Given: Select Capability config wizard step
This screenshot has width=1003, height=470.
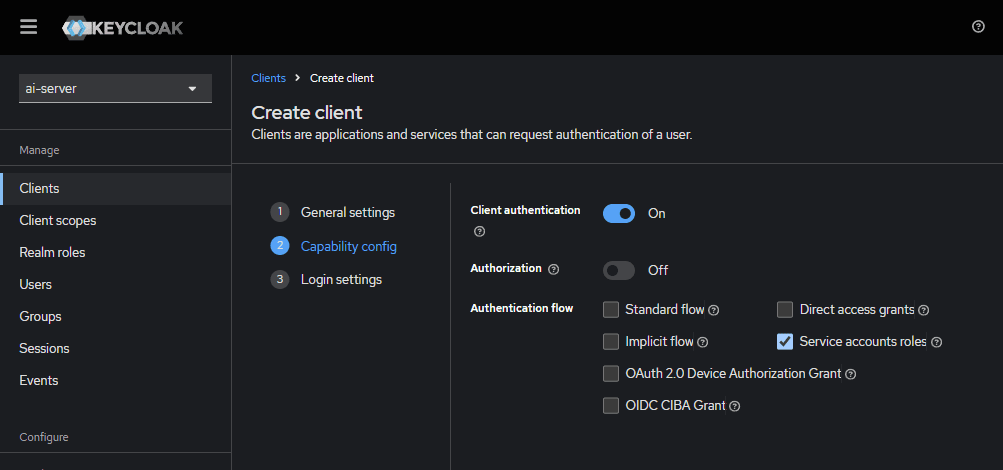Looking at the screenshot, I should [x=333, y=246].
